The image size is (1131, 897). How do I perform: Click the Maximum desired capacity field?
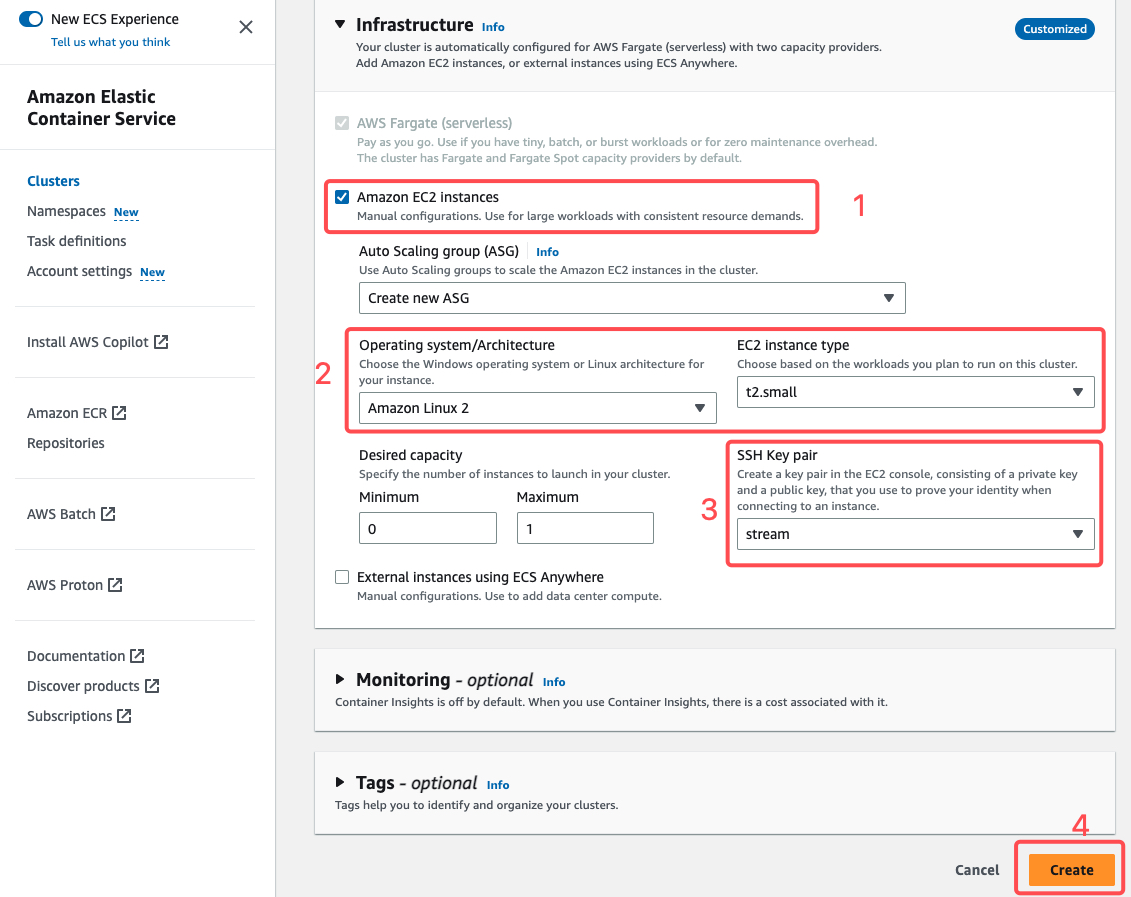tap(585, 528)
